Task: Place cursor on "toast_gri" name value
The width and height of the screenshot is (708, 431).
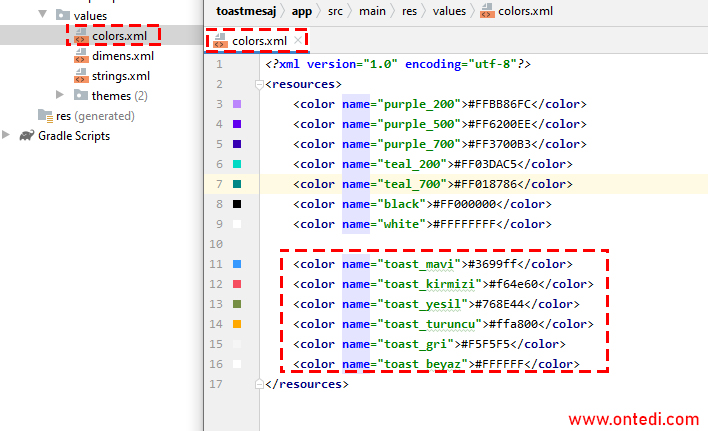Action: 415,345
